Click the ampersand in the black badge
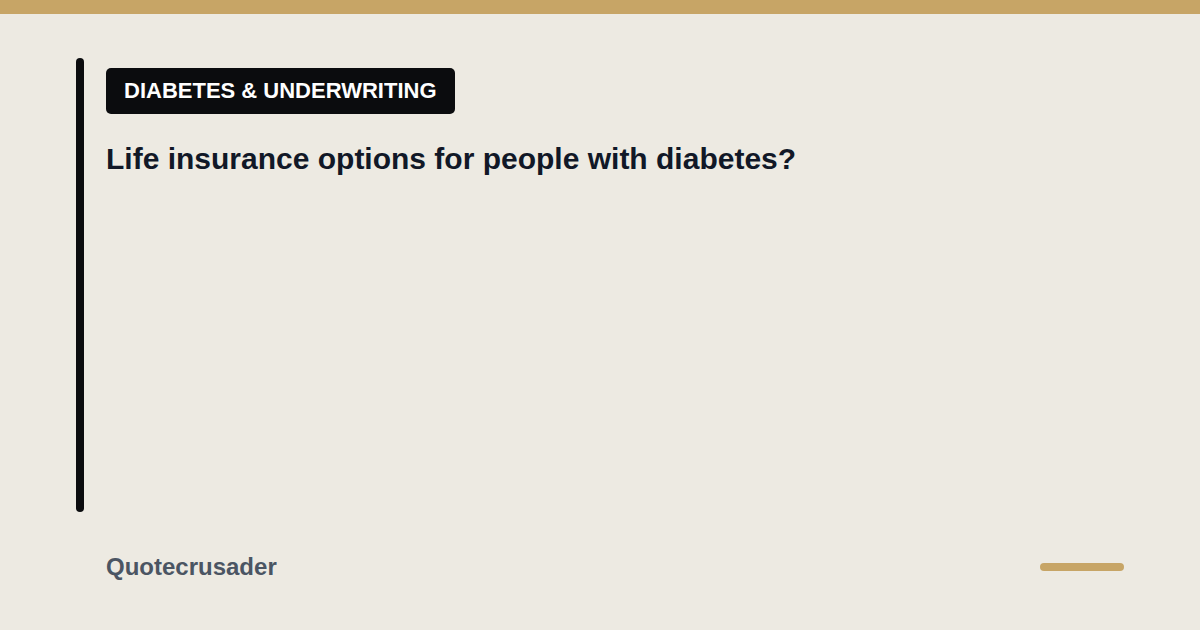Image resolution: width=1200 pixels, height=630 pixels. point(249,91)
